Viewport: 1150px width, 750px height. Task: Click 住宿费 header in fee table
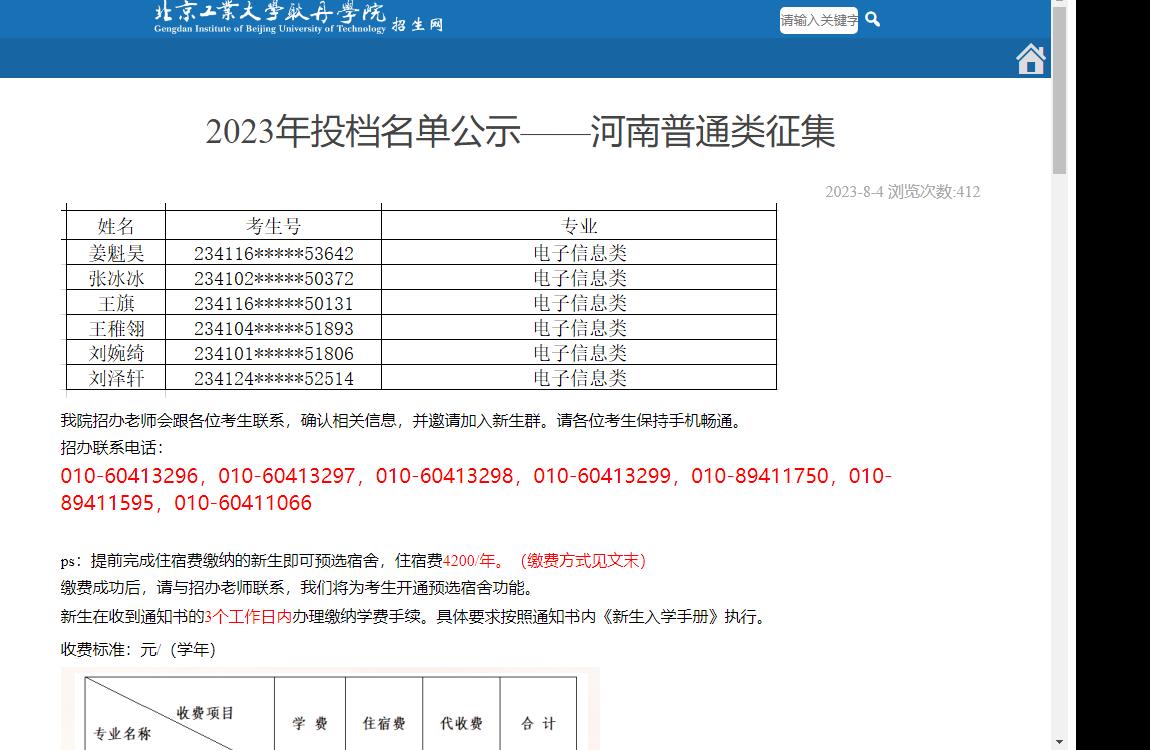[384, 724]
